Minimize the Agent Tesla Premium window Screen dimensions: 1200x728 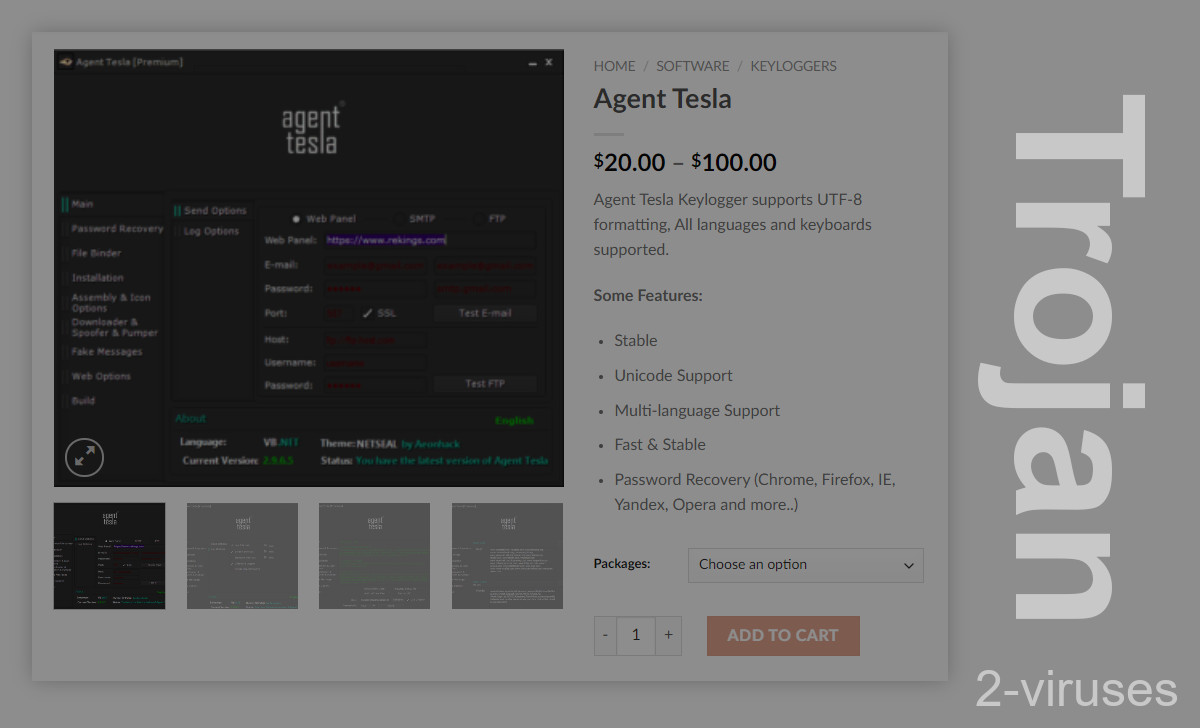pos(532,62)
